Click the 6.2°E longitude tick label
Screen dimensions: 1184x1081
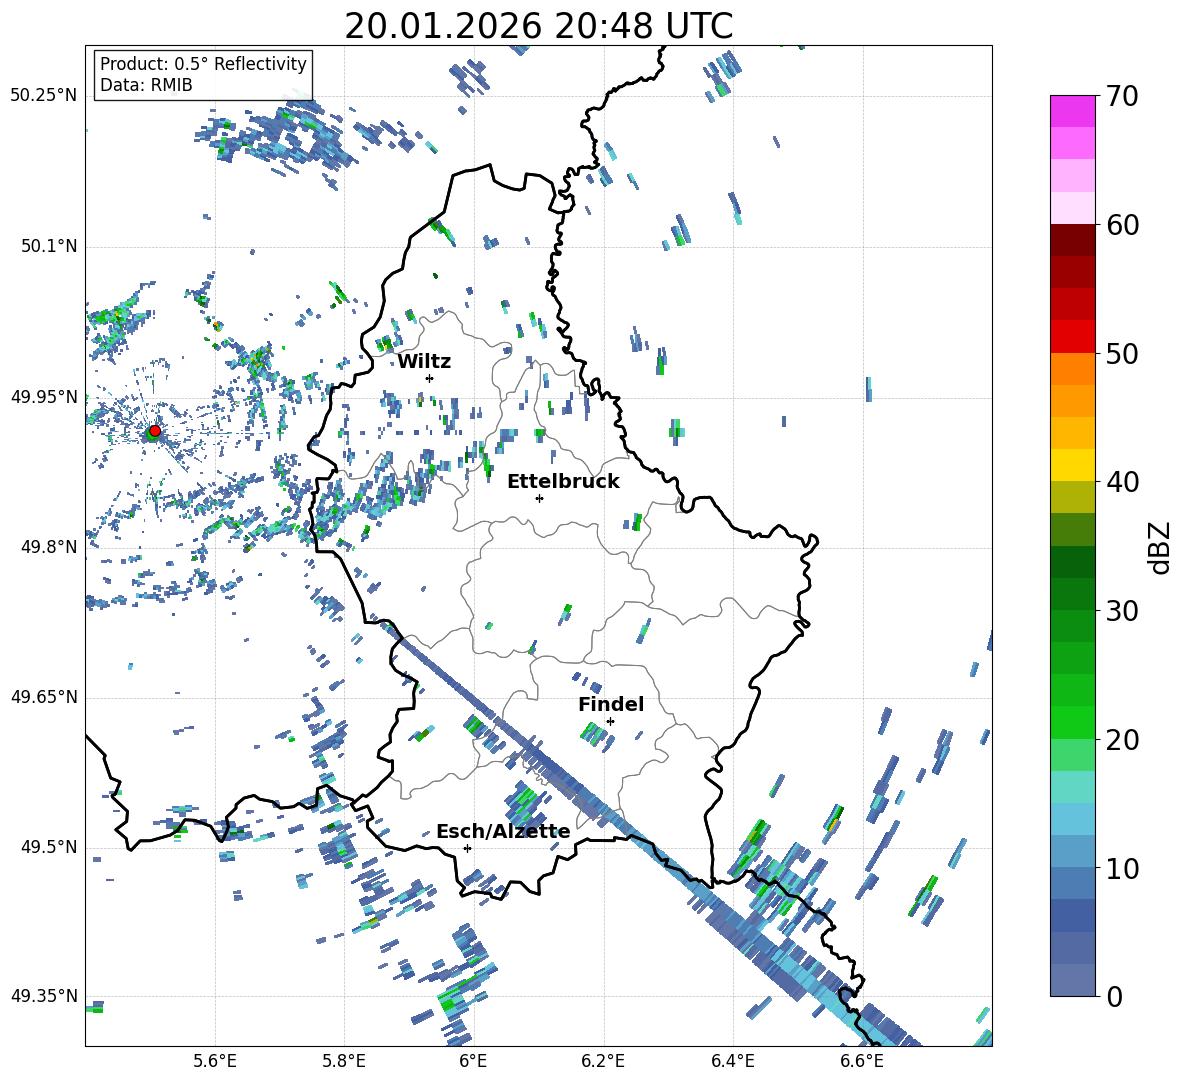[603, 1061]
